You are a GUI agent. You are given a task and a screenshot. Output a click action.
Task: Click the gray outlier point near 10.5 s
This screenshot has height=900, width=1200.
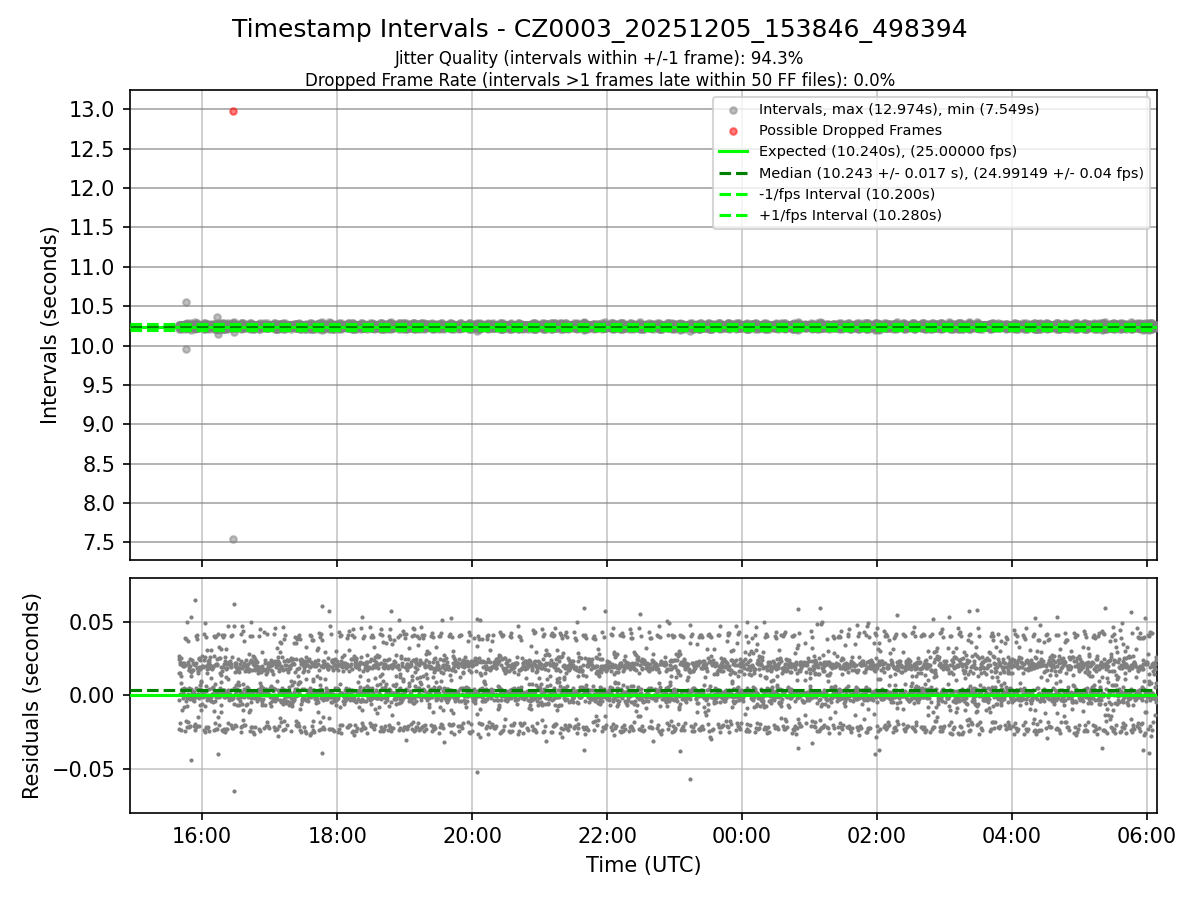point(186,302)
